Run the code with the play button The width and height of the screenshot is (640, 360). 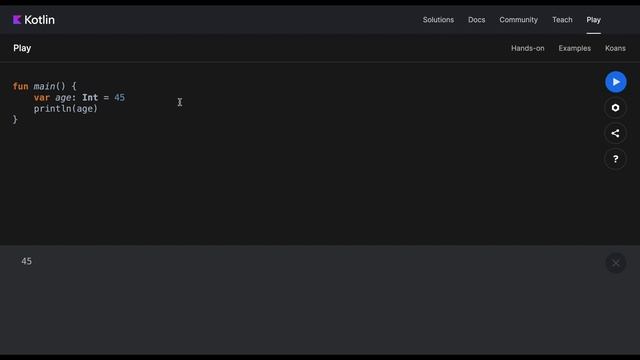tap(616, 82)
